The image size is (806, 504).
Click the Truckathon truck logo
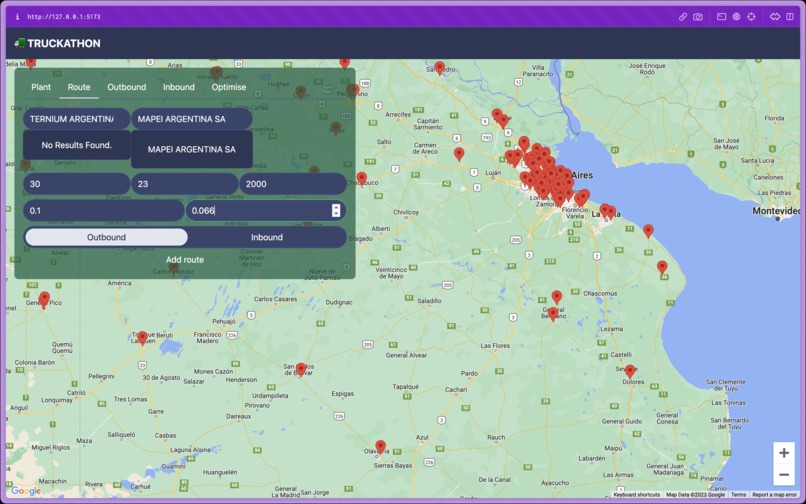pos(20,43)
